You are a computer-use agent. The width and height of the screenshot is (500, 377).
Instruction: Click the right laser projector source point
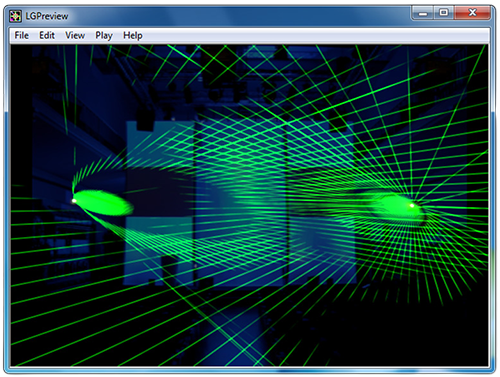pos(412,205)
